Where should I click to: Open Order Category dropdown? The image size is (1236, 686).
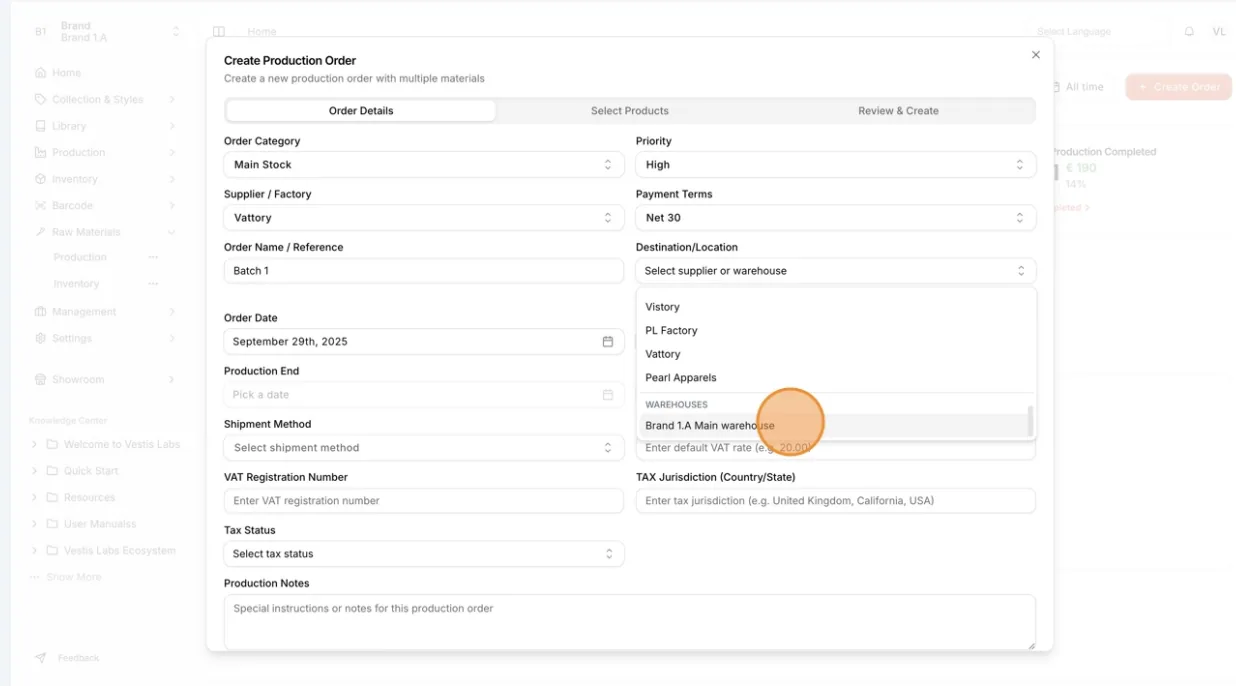click(424, 165)
